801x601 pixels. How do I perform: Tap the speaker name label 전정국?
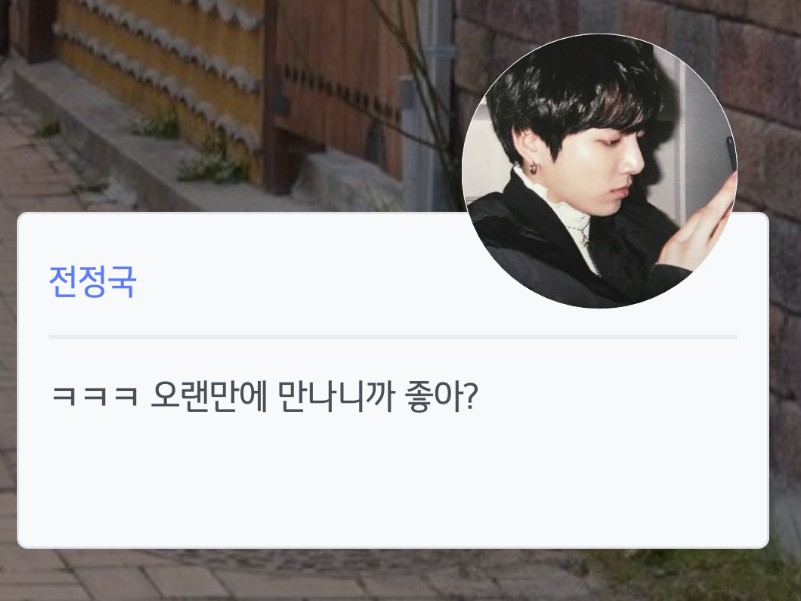(92, 282)
